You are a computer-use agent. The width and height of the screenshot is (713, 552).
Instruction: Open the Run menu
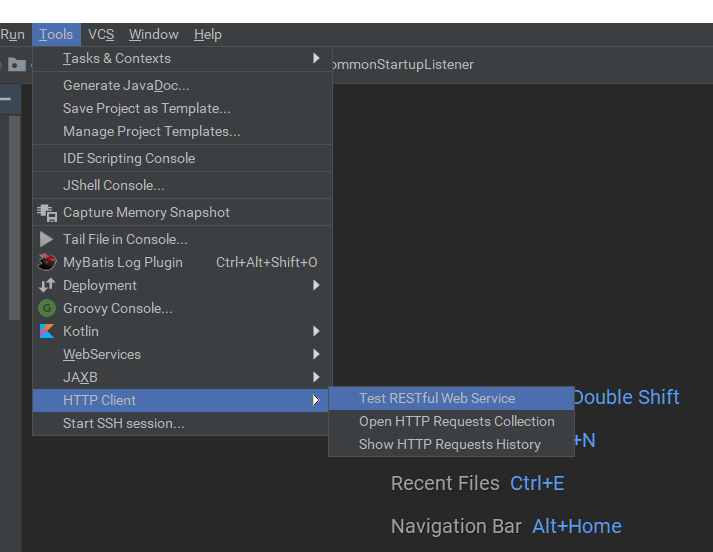(x=12, y=35)
